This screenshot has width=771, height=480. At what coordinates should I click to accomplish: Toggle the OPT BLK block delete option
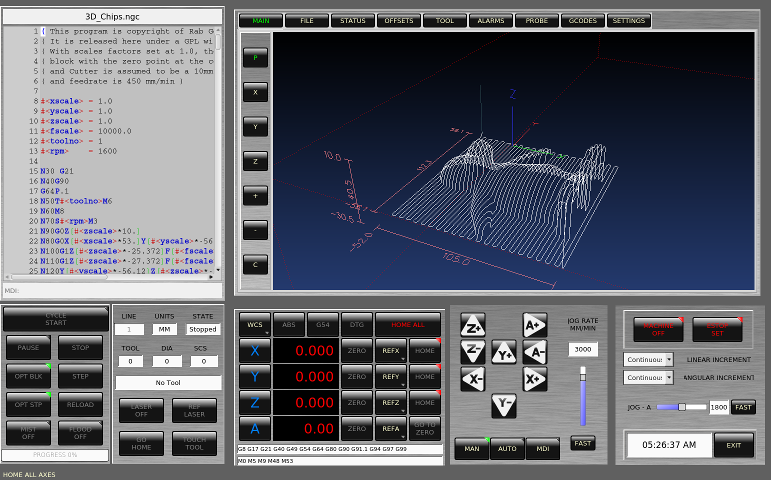(30, 376)
